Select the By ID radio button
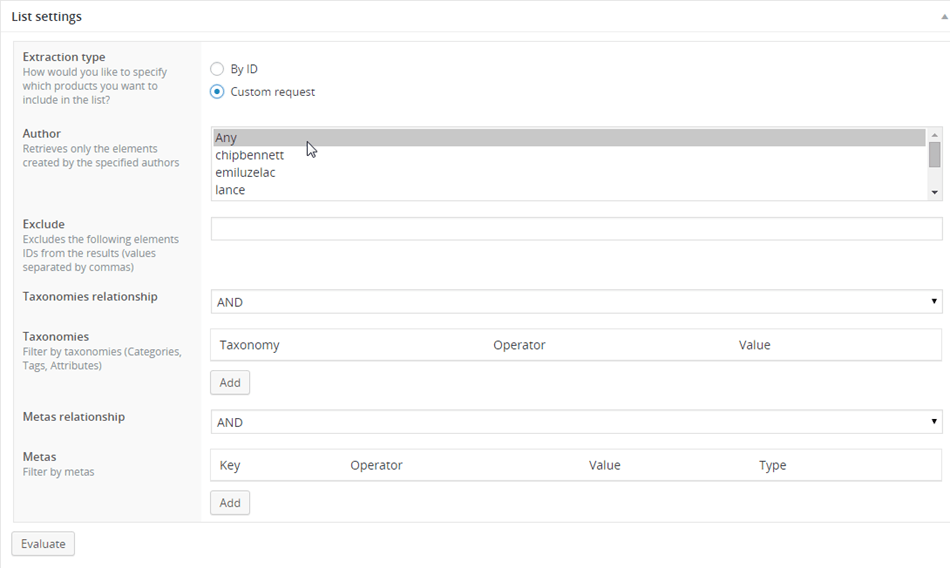Screen dimensions: 950x568 click(x=217, y=68)
